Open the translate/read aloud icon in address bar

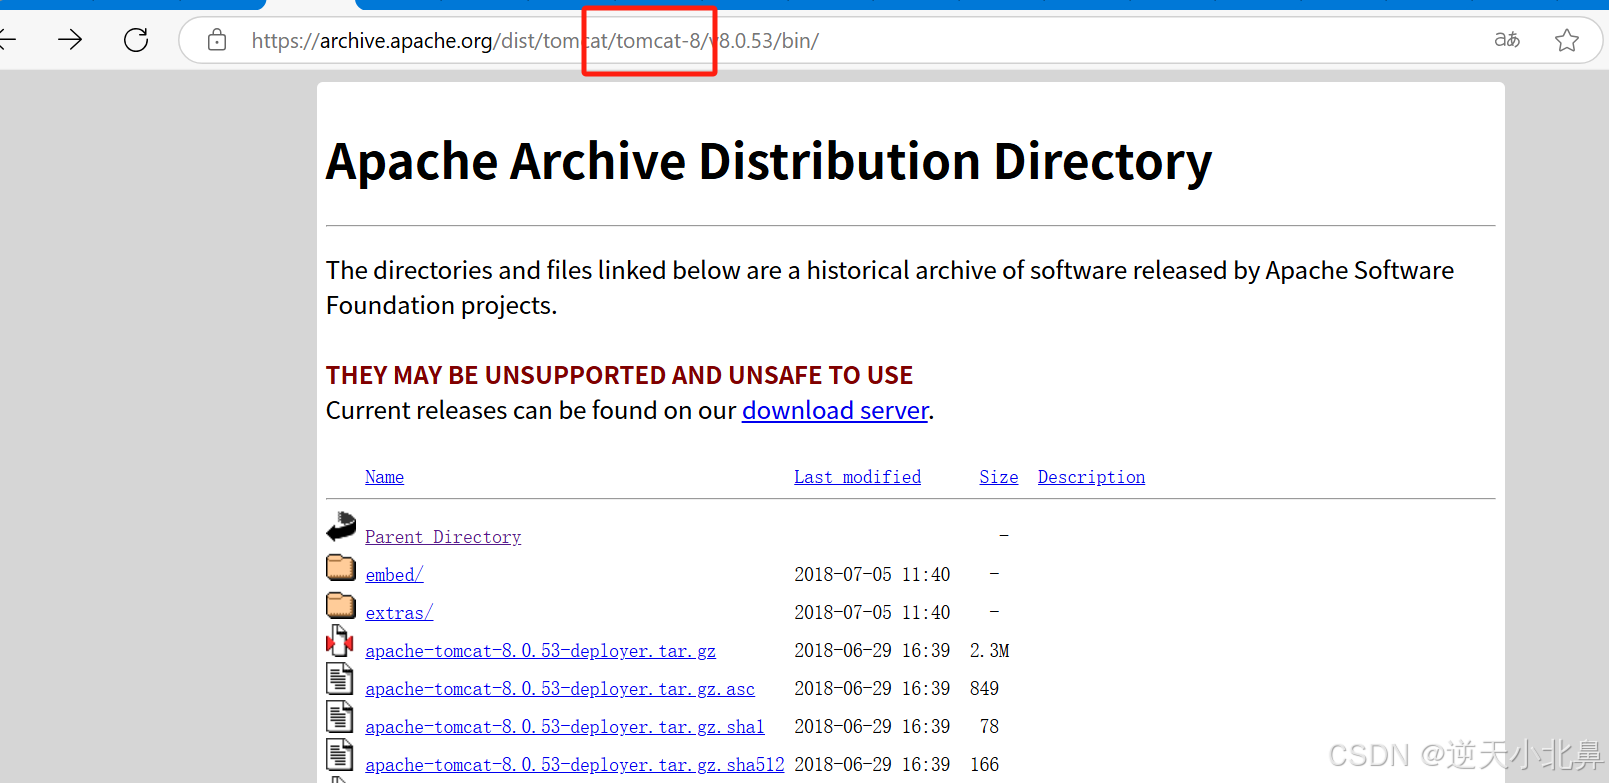[x=1507, y=40]
